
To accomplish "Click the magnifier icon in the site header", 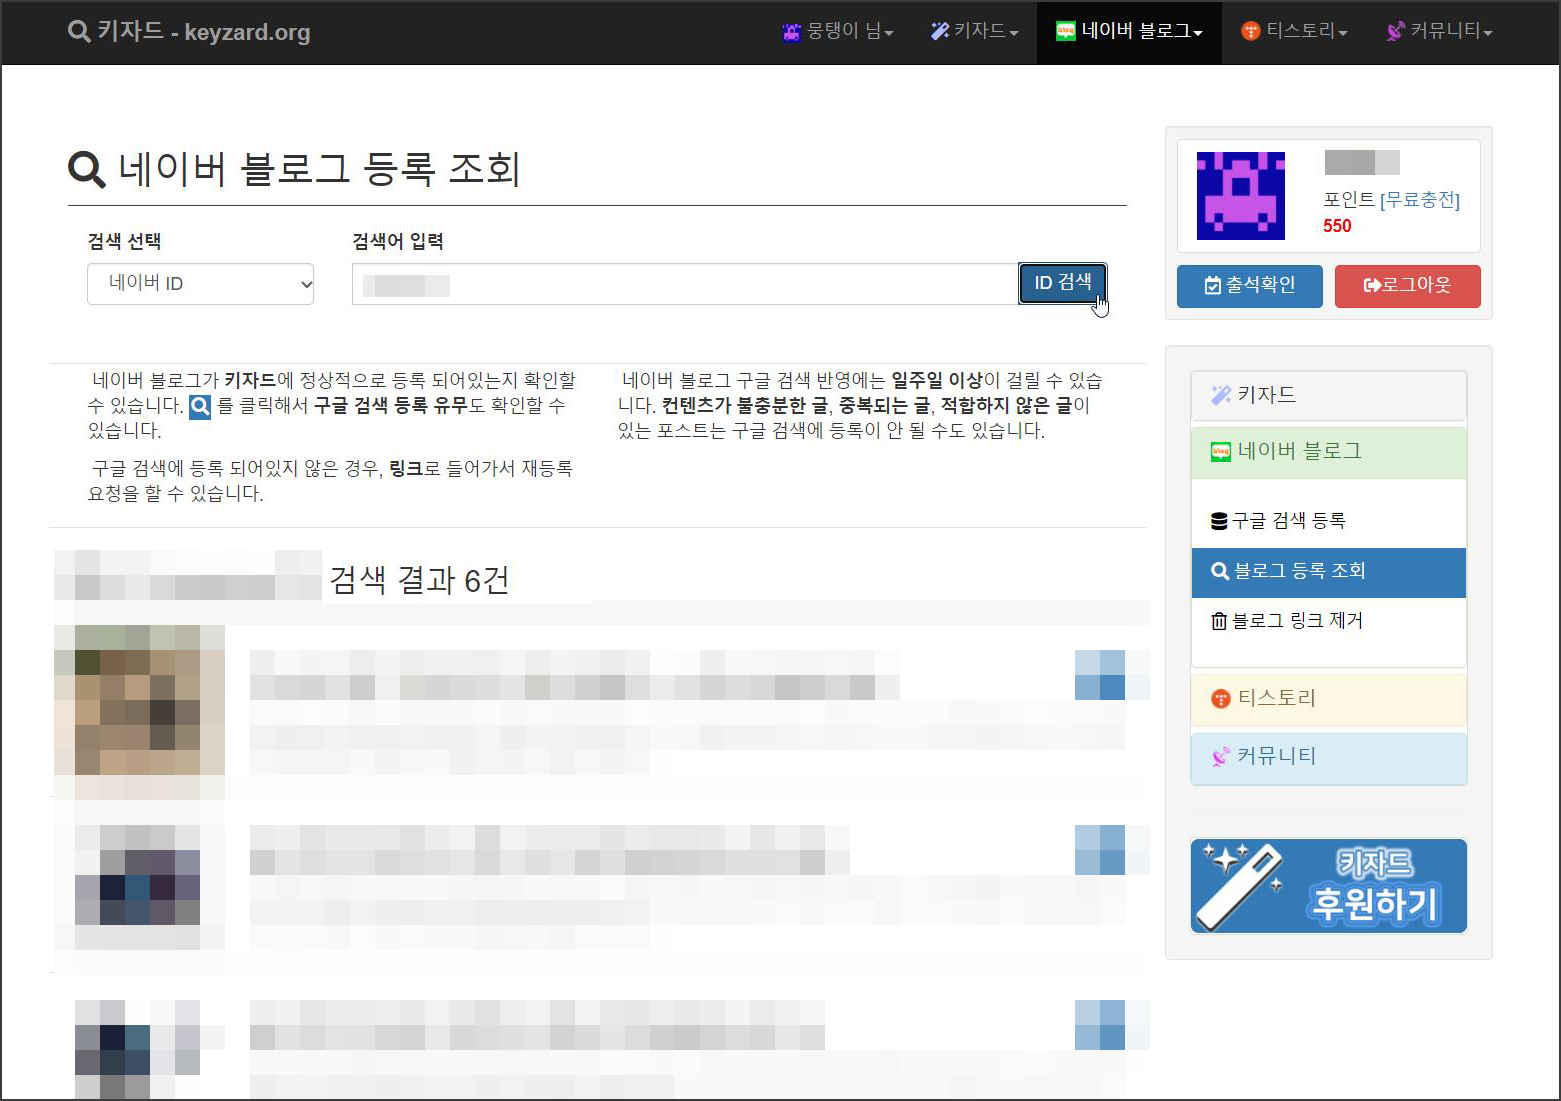I will point(79,31).
